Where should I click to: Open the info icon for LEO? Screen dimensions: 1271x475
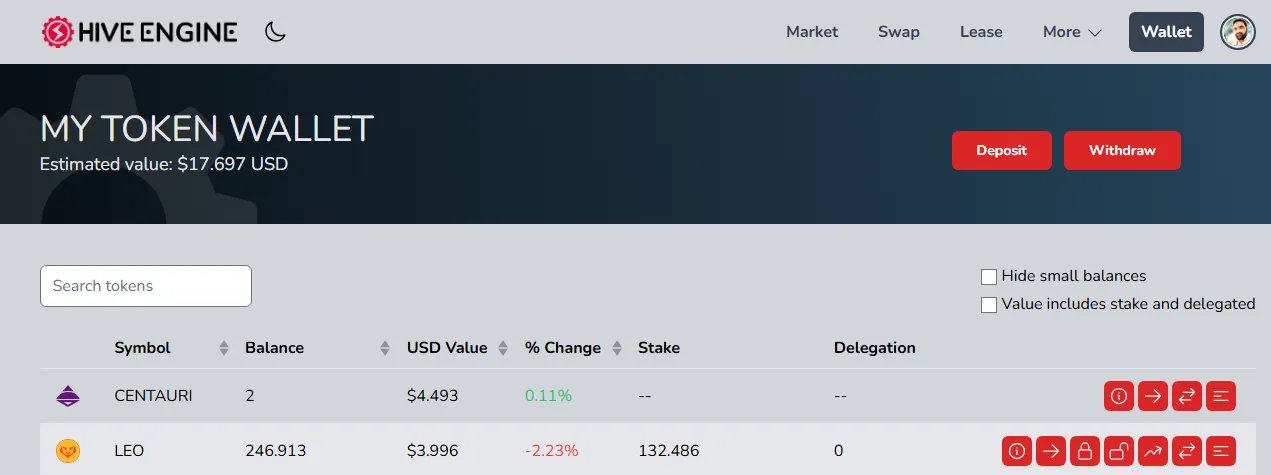pos(1017,451)
